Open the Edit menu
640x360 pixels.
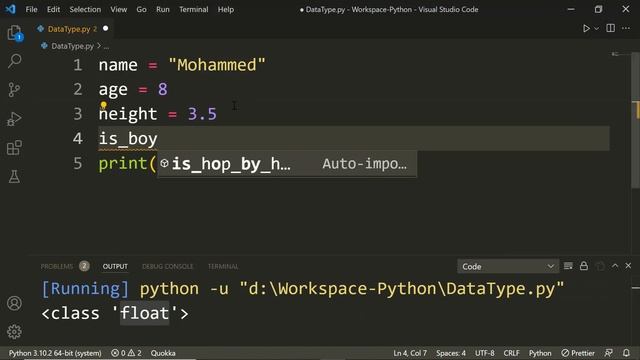click(x=53, y=9)
